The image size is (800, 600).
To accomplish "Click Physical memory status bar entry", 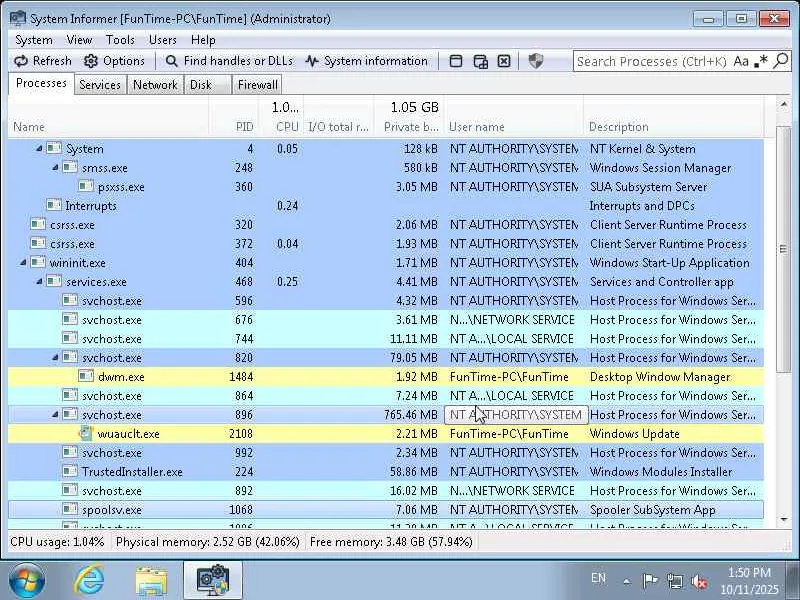I will tap(208, 542).
